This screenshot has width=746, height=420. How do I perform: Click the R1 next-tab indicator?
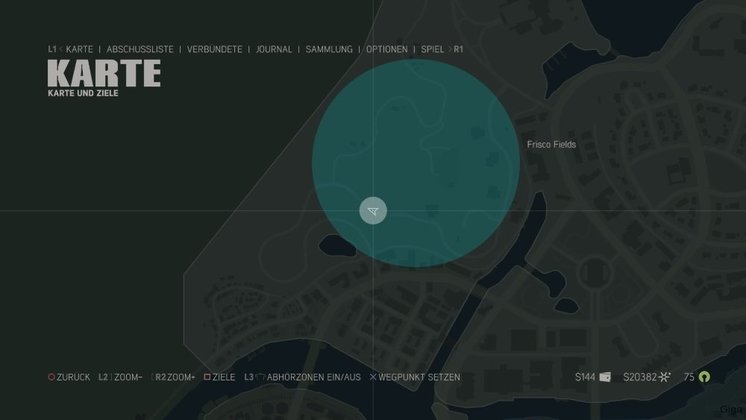[x=458, y=49]
